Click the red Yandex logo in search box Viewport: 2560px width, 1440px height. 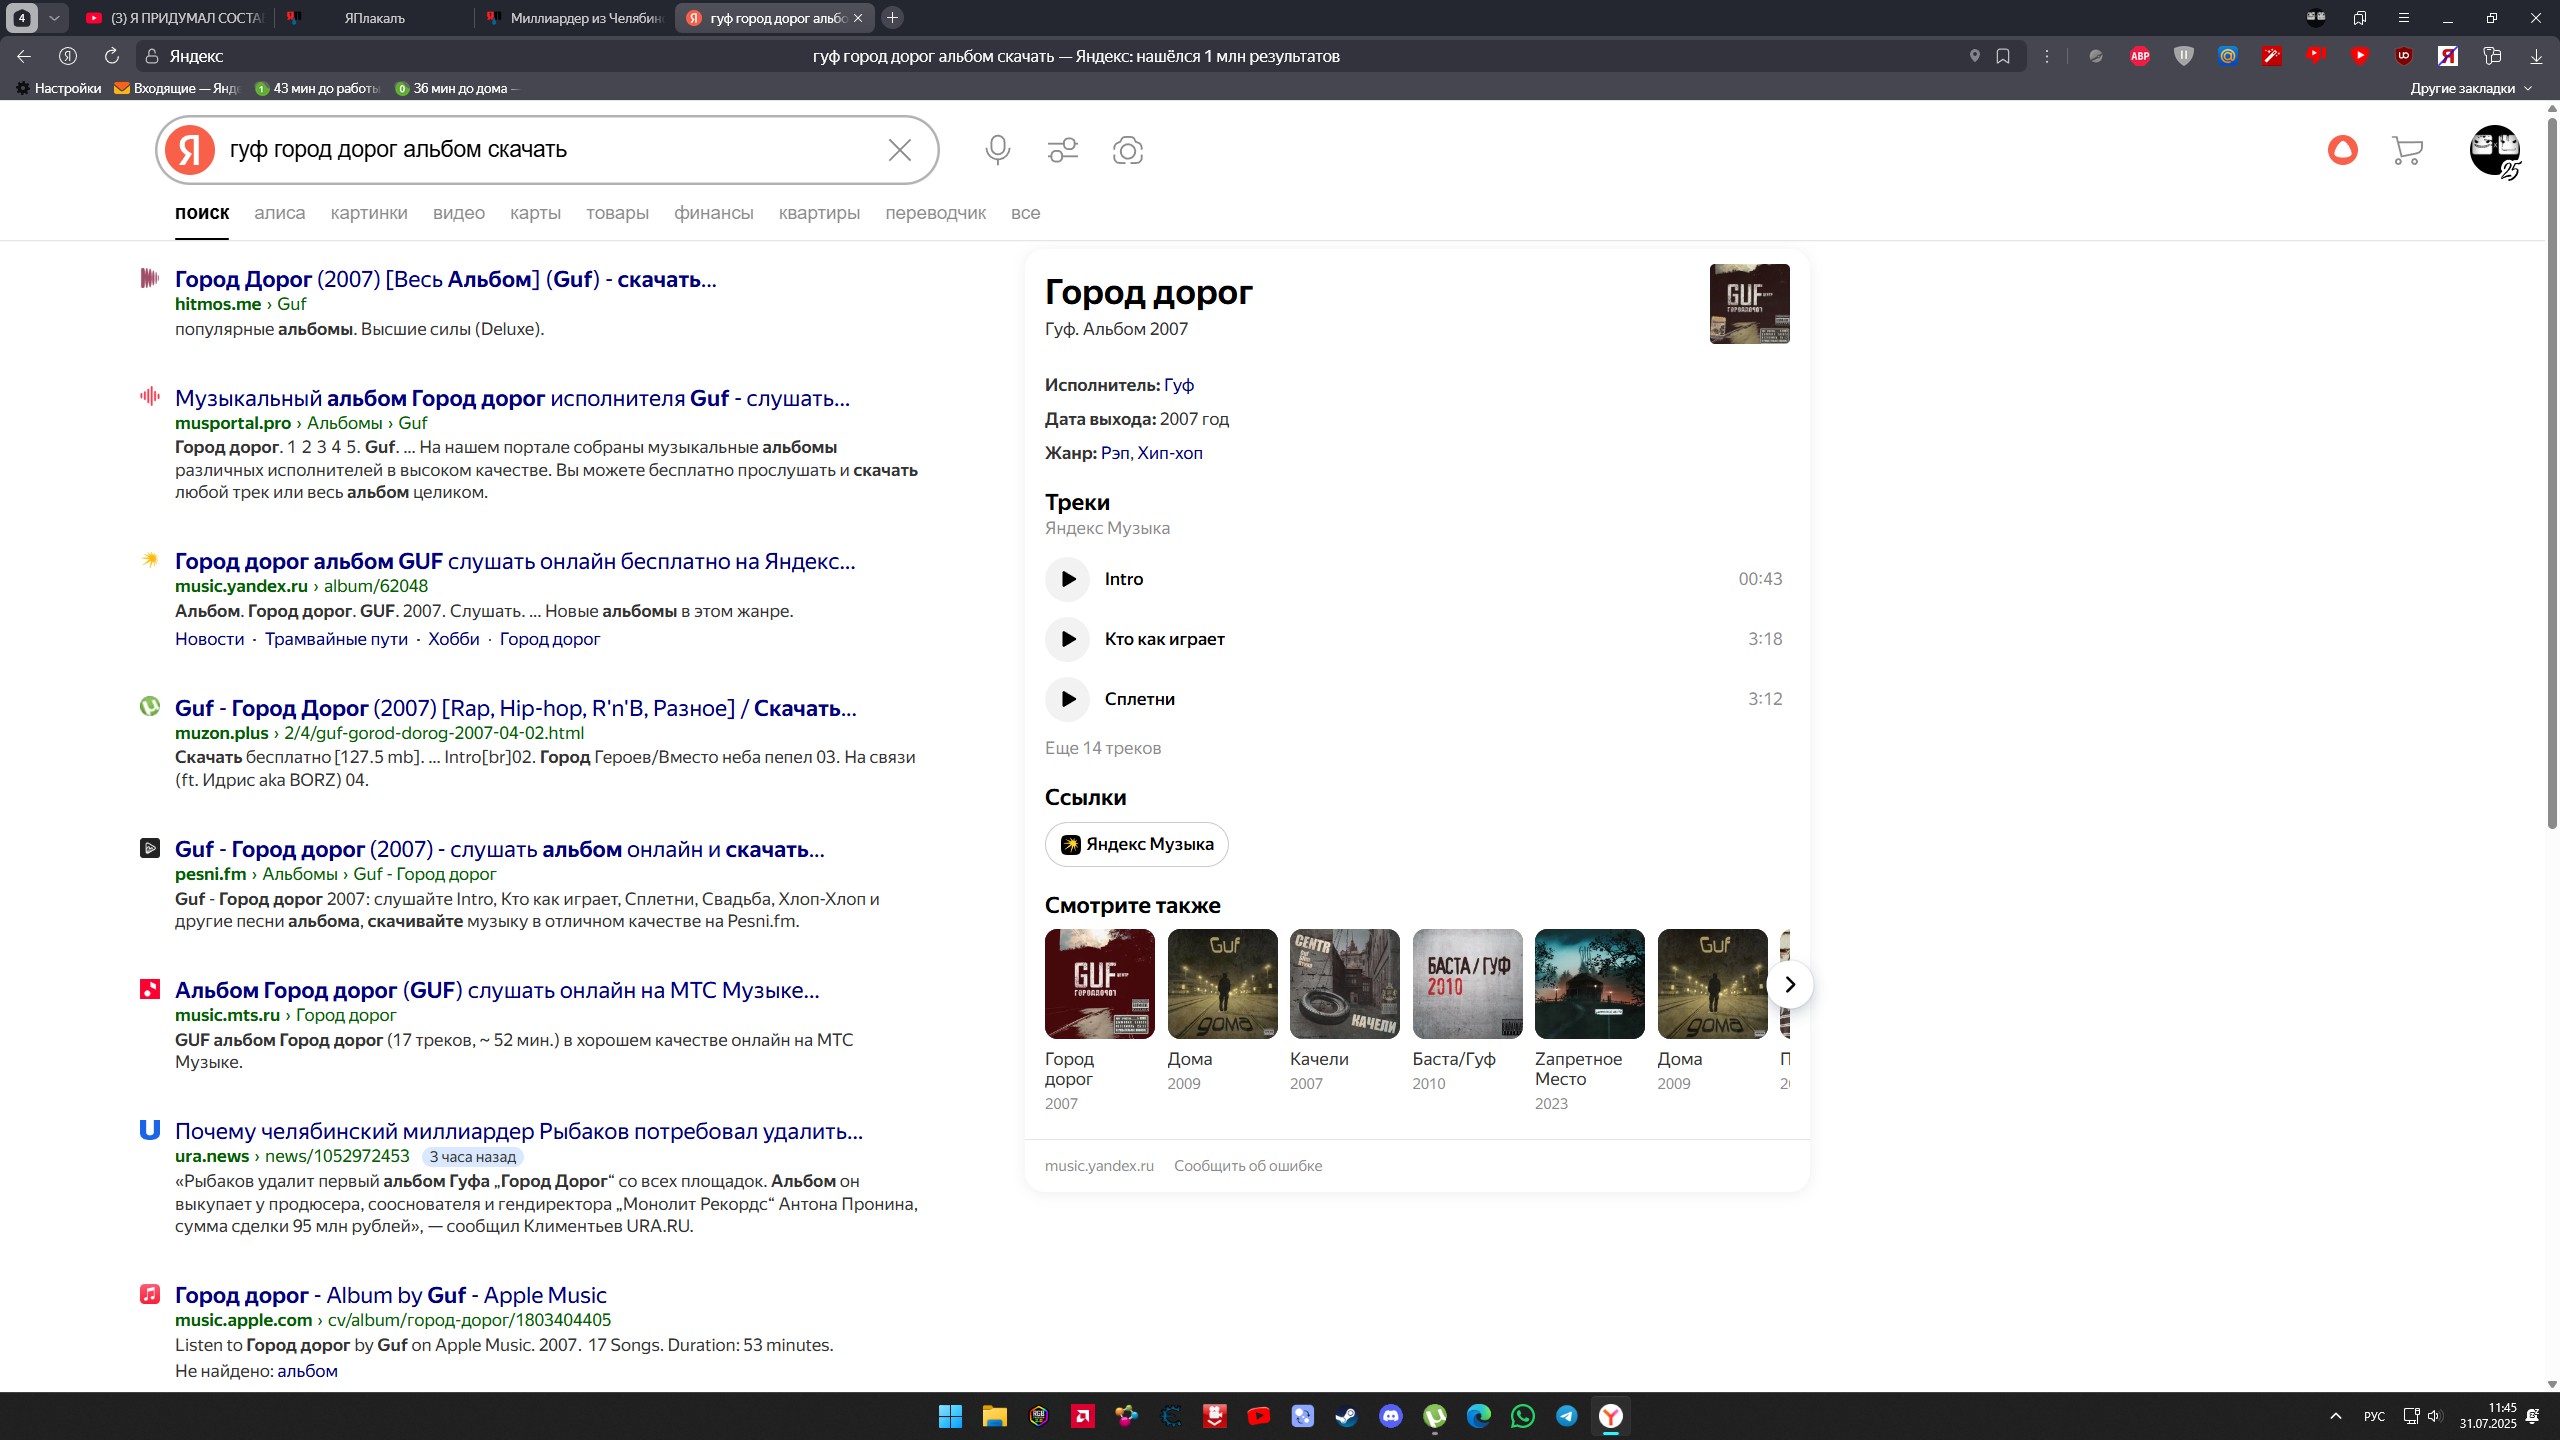pos(190,150)
